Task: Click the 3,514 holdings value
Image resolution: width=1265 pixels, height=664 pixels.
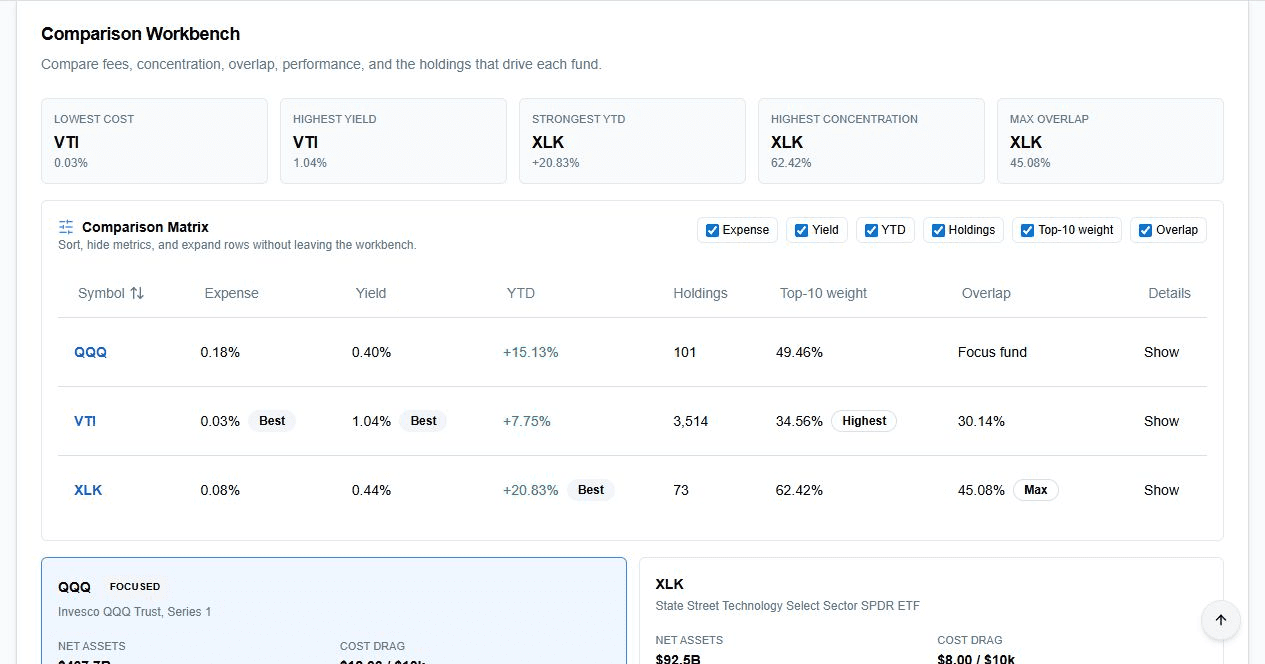Action: pyautogui.click(x=691, y=421)
